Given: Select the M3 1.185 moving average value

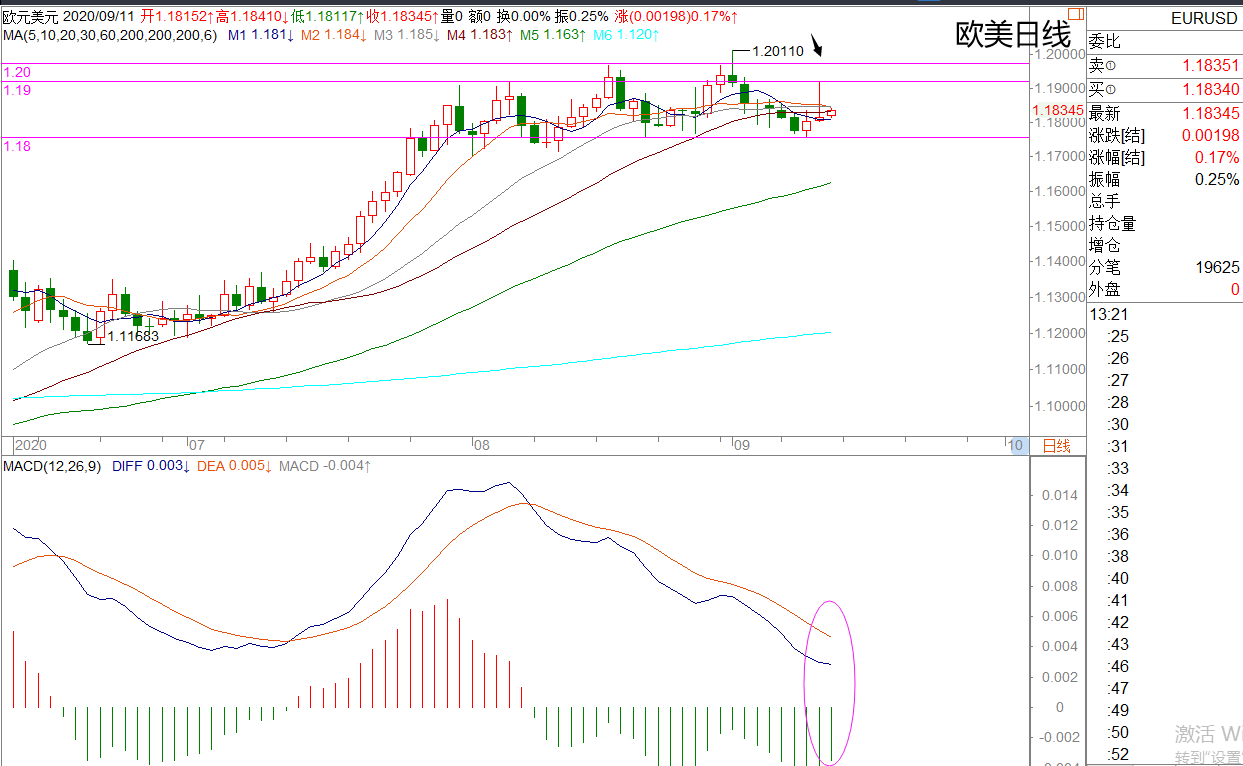Looking at the screenshot, I should pos(406,35).
